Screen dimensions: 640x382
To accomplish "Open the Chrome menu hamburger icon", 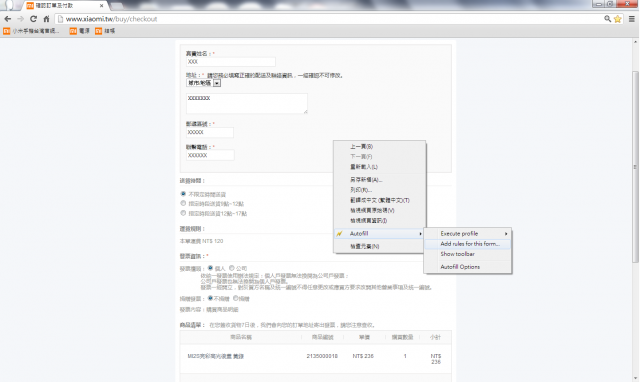I will pos(631,19).
